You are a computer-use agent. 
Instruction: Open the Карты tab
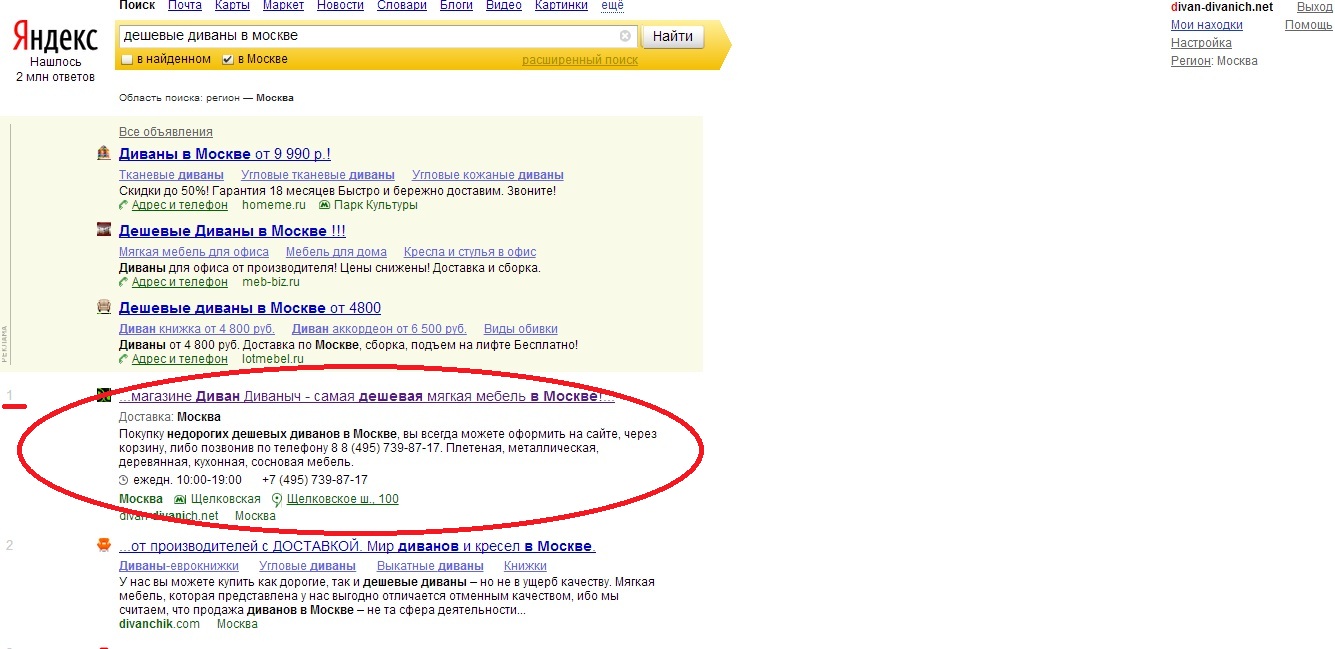232,6
